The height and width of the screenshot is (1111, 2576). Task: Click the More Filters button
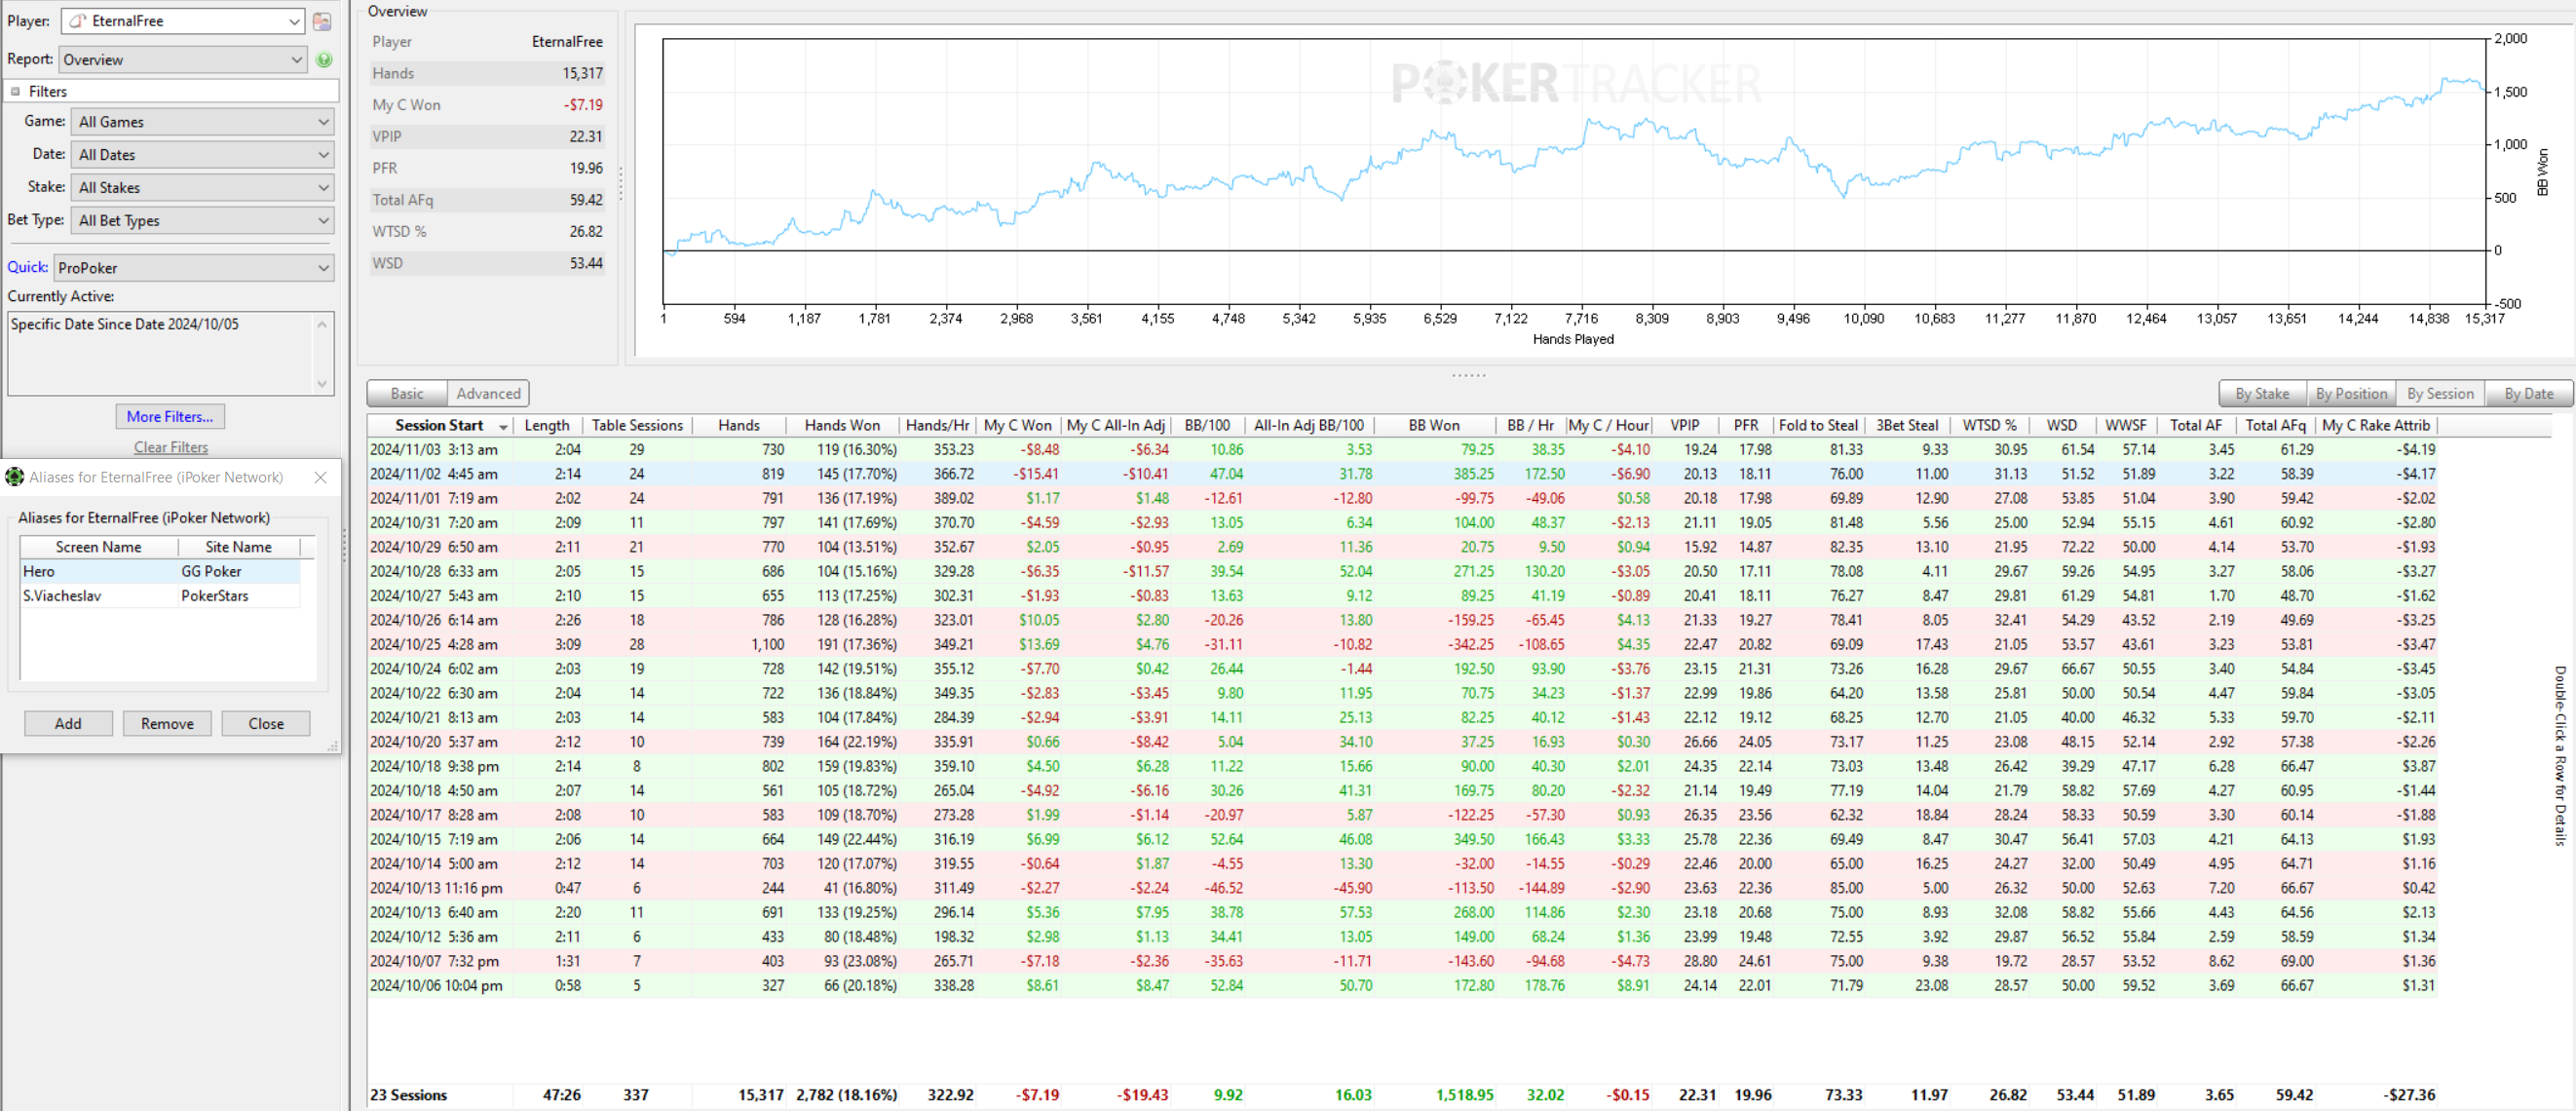pos(170,417)
